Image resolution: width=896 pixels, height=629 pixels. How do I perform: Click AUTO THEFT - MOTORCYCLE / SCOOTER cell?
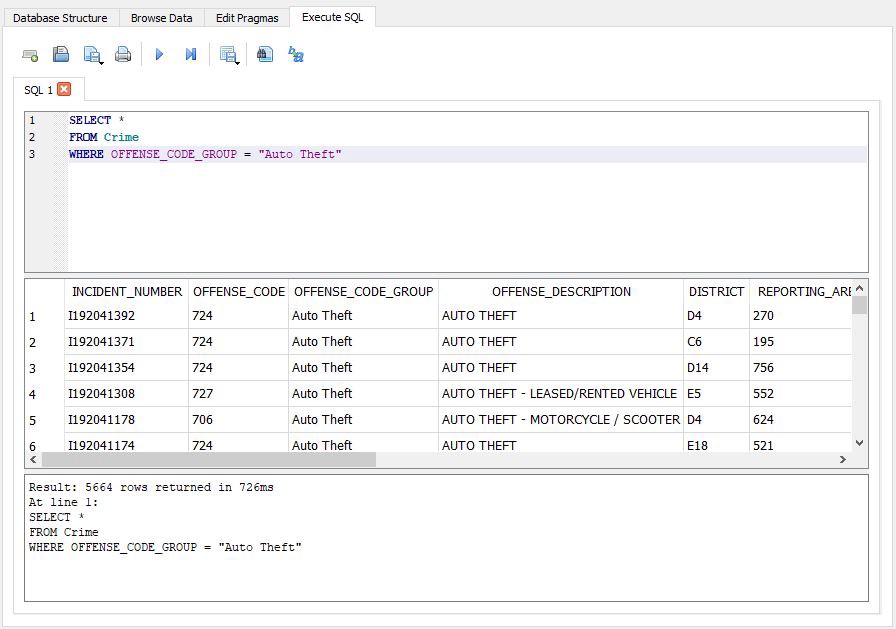pos(561,419)
